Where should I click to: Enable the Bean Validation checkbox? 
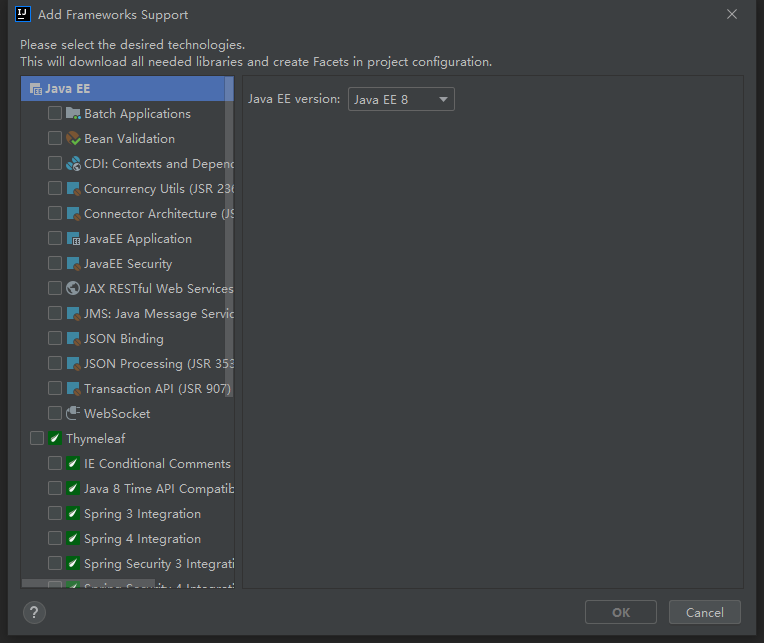point(55,138)
